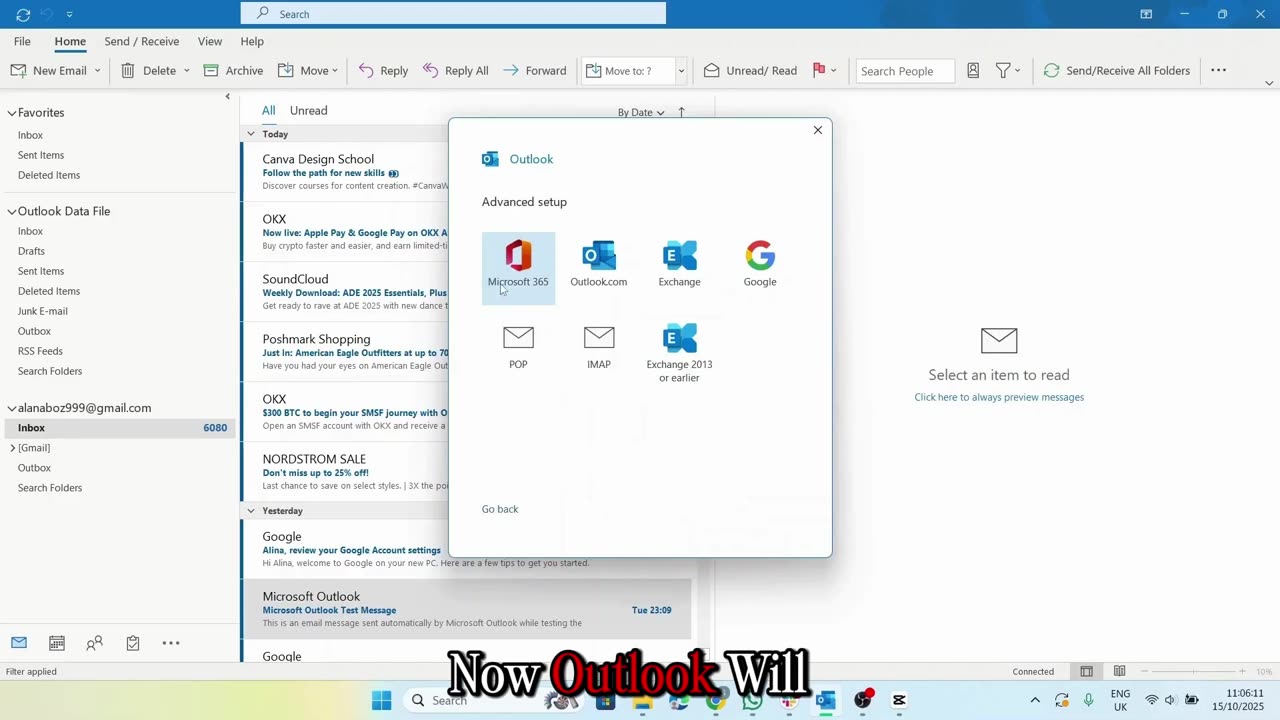This screenshot has width=1280, height=720.
Task: Collapse alanaboz999@gmail.com account
Action: point(12,408)
